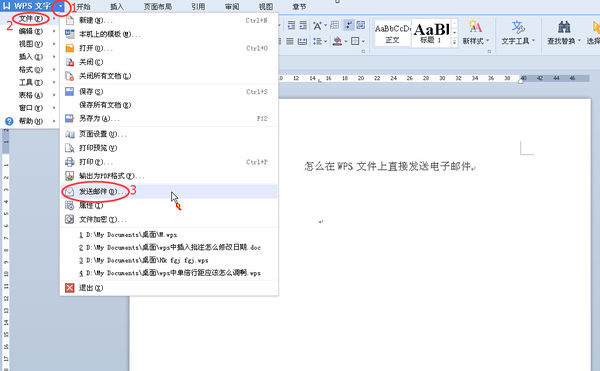This screenshot has height=371, width=600.
Task: Open the 文件(F) menu
Action: pyautogui.click(x=30, y=18)
